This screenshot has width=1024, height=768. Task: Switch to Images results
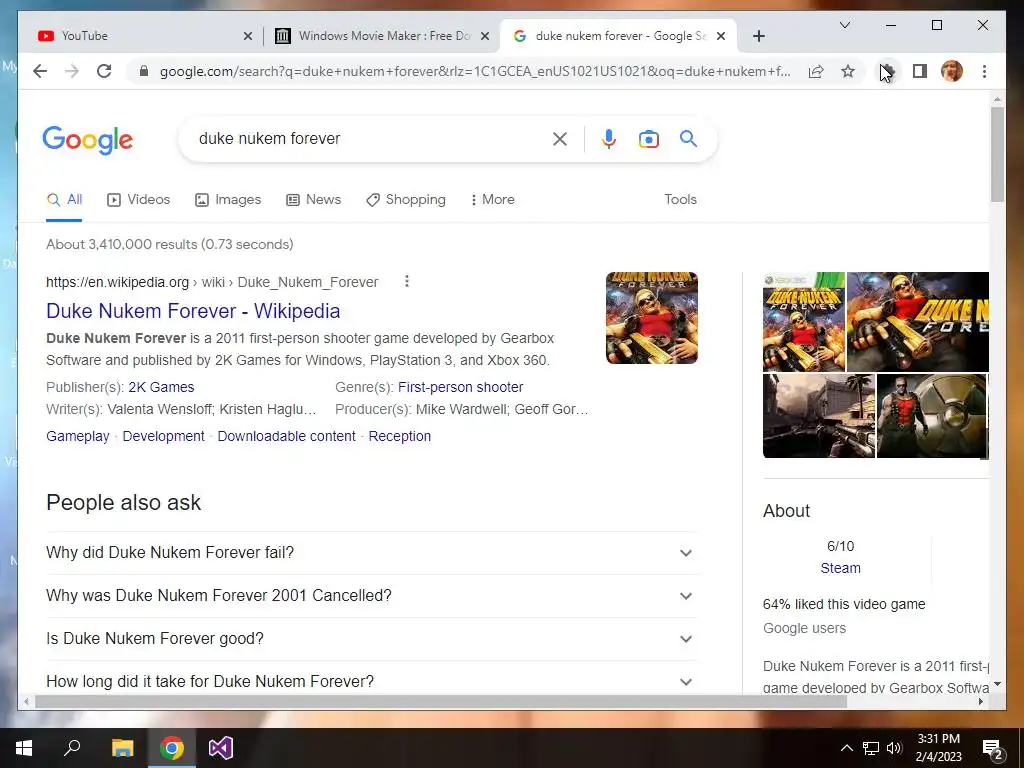click(x=228, y=199)
